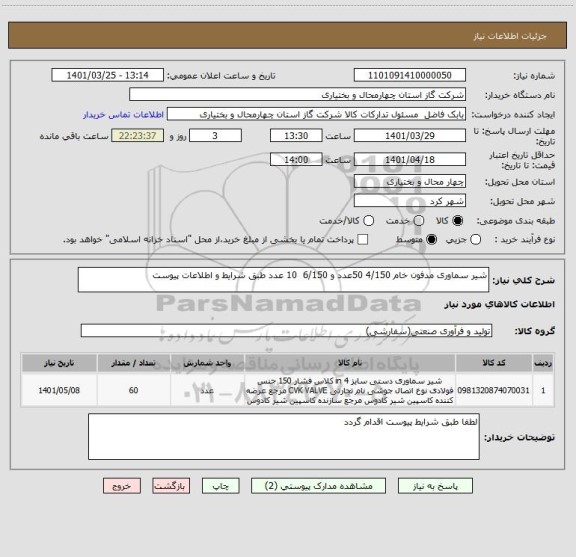
Task: Select the 'کالا' radio button
Action: click(457, 221)
